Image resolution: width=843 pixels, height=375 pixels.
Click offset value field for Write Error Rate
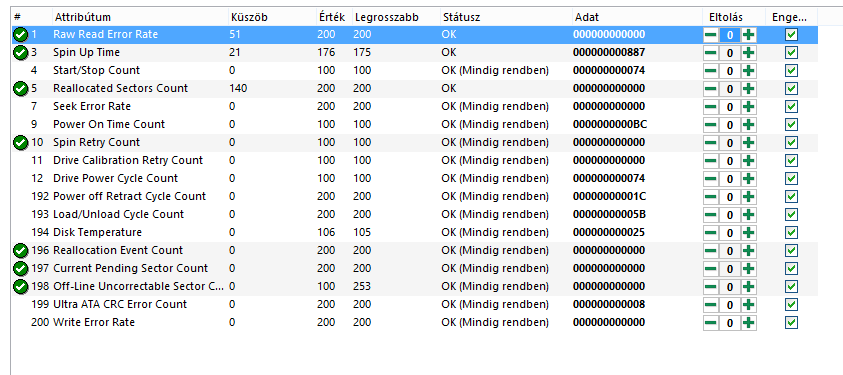pyautogui.click(x=730, y=323)
